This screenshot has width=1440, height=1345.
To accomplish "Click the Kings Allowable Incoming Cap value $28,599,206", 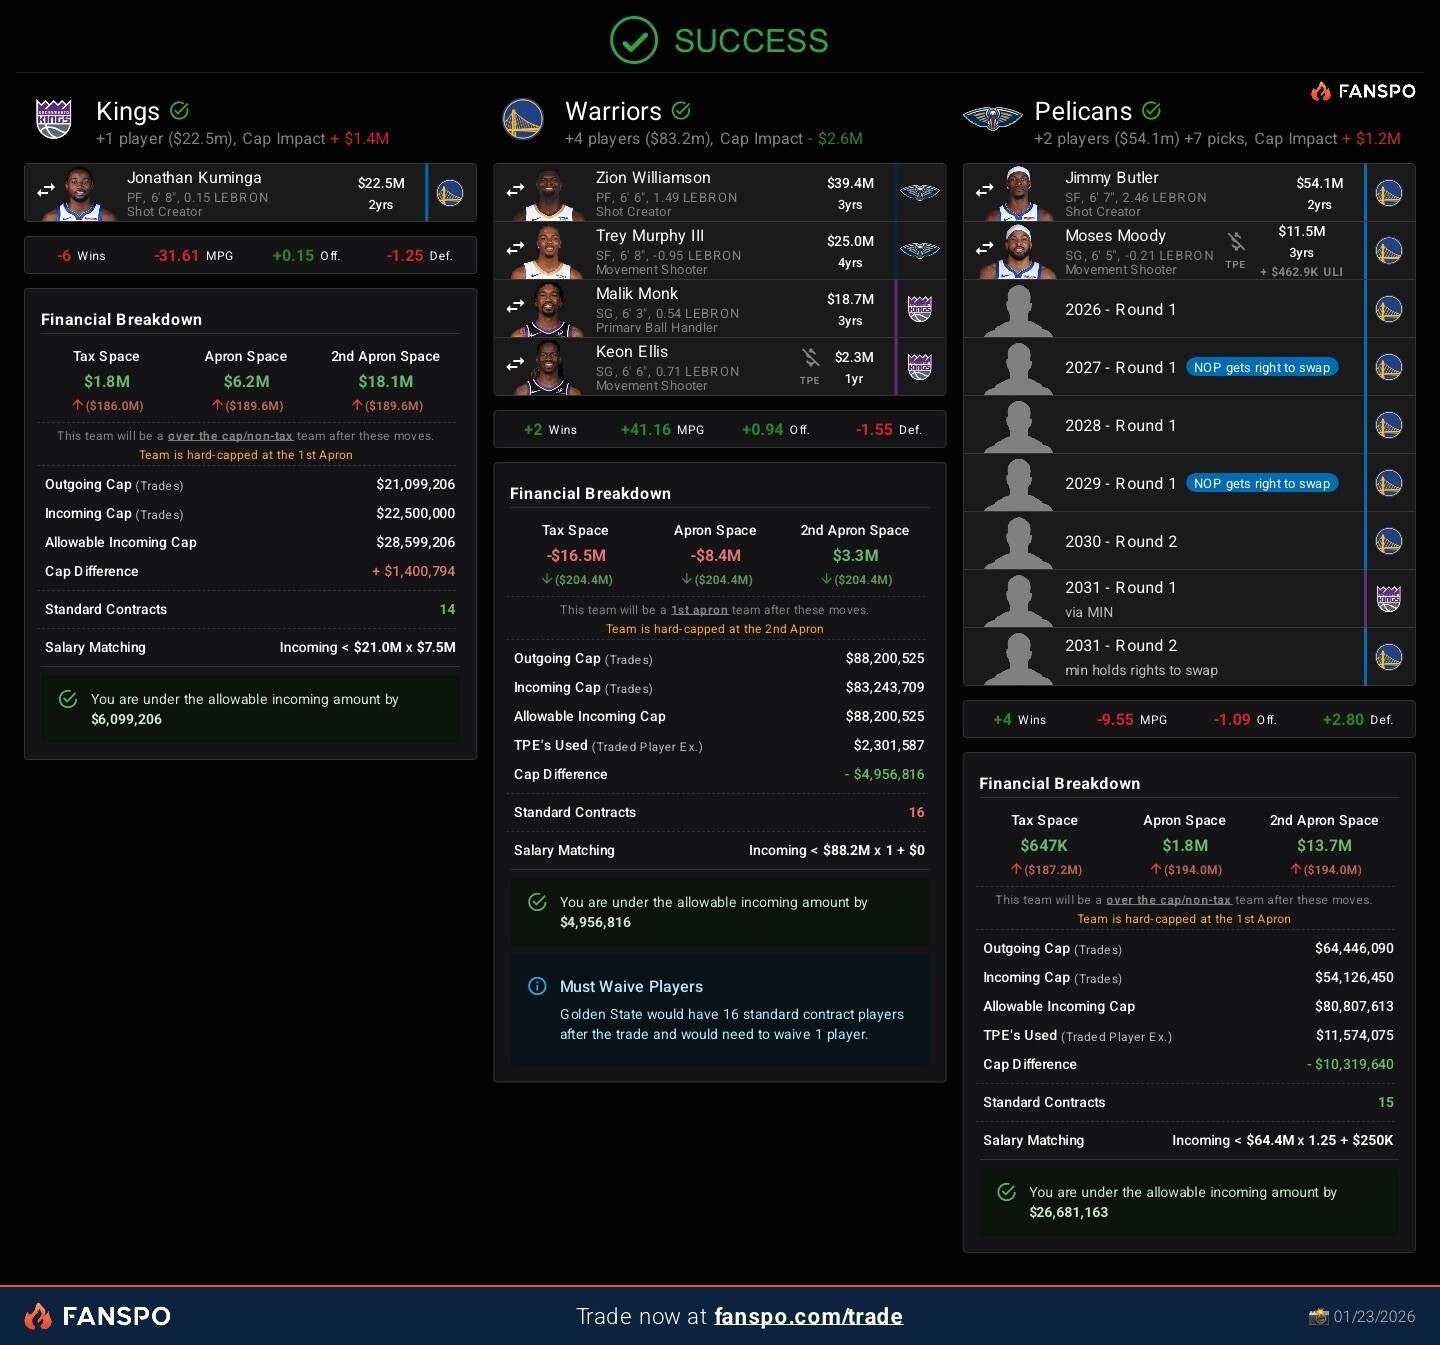I will (x=415, y=542).
